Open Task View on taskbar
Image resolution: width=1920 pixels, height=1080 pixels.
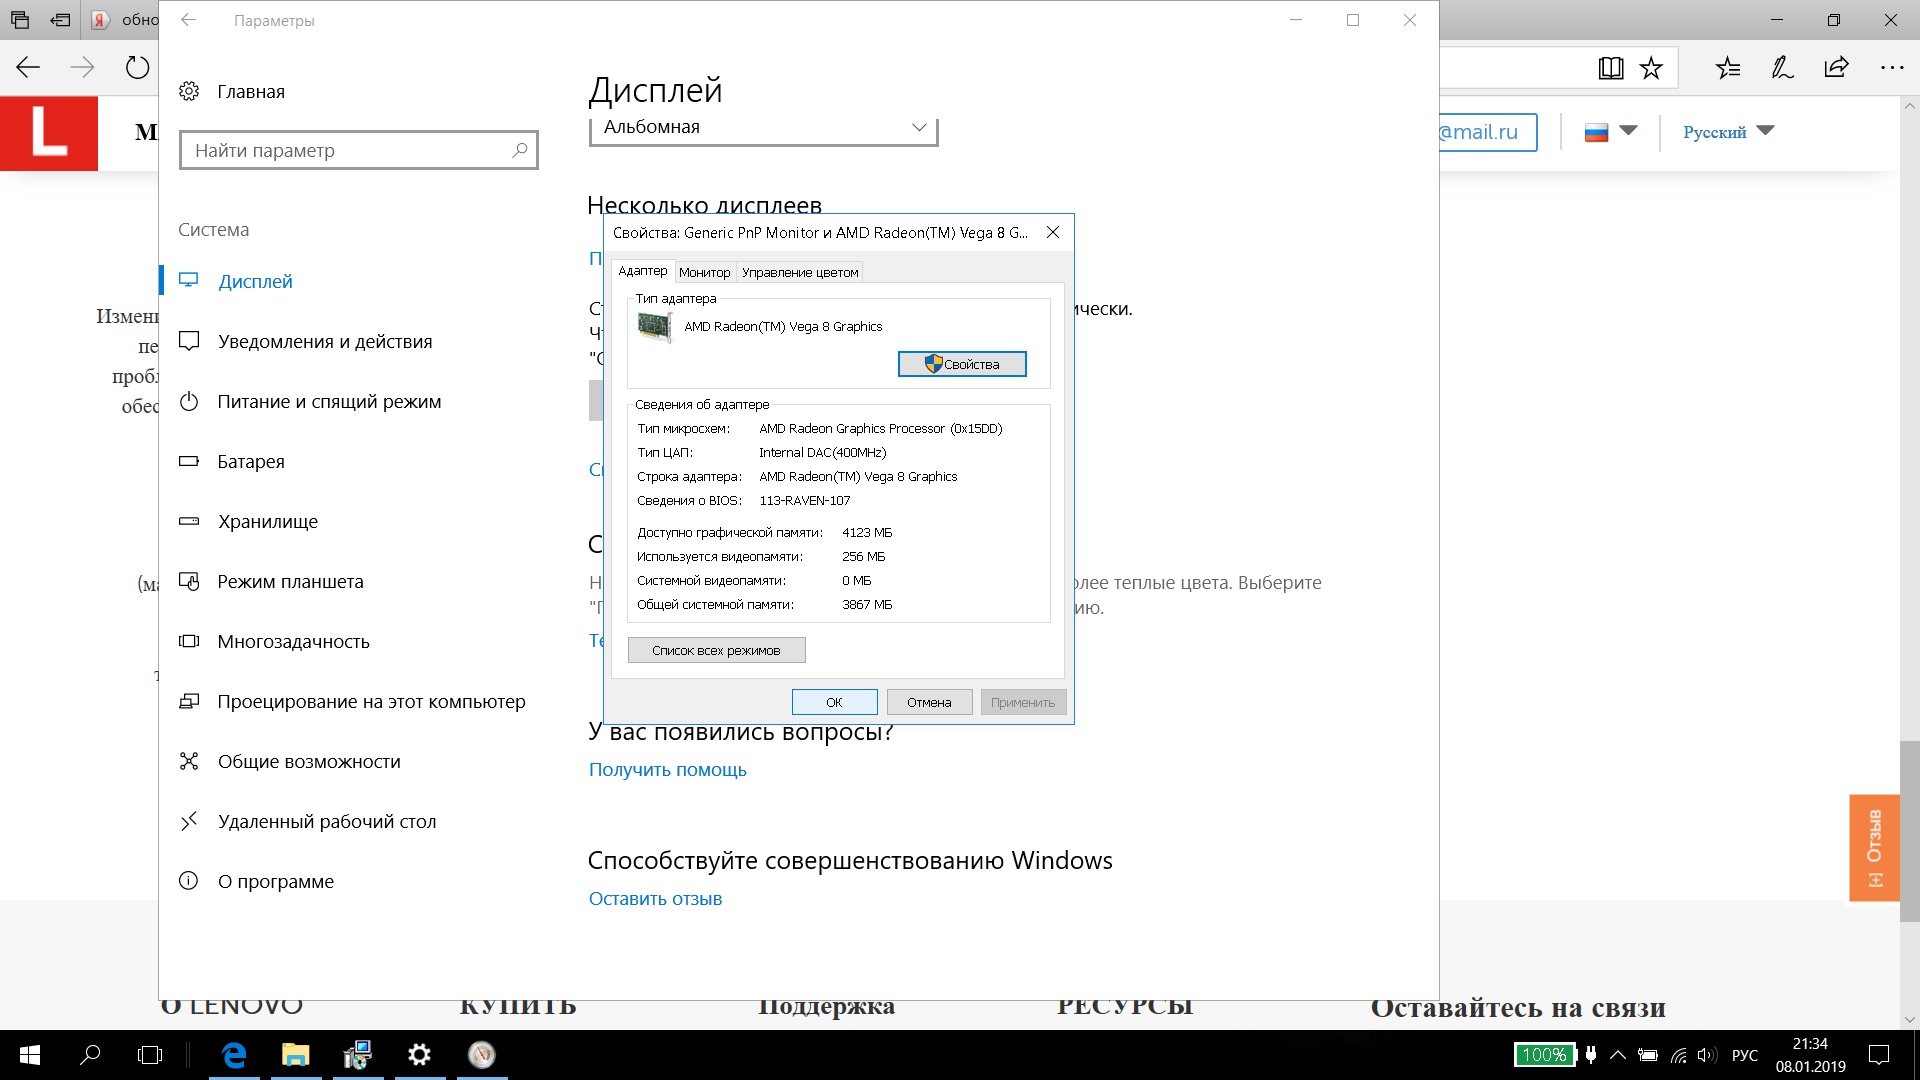click(150, 1055)
